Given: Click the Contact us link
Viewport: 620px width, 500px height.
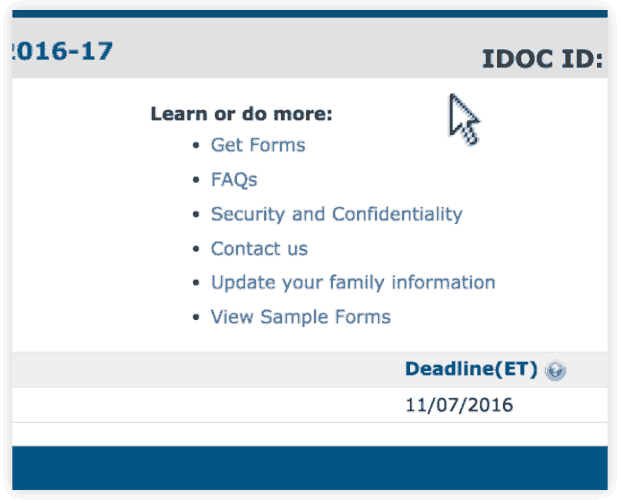Looking at the screenshot, I should tap(259, 249).
